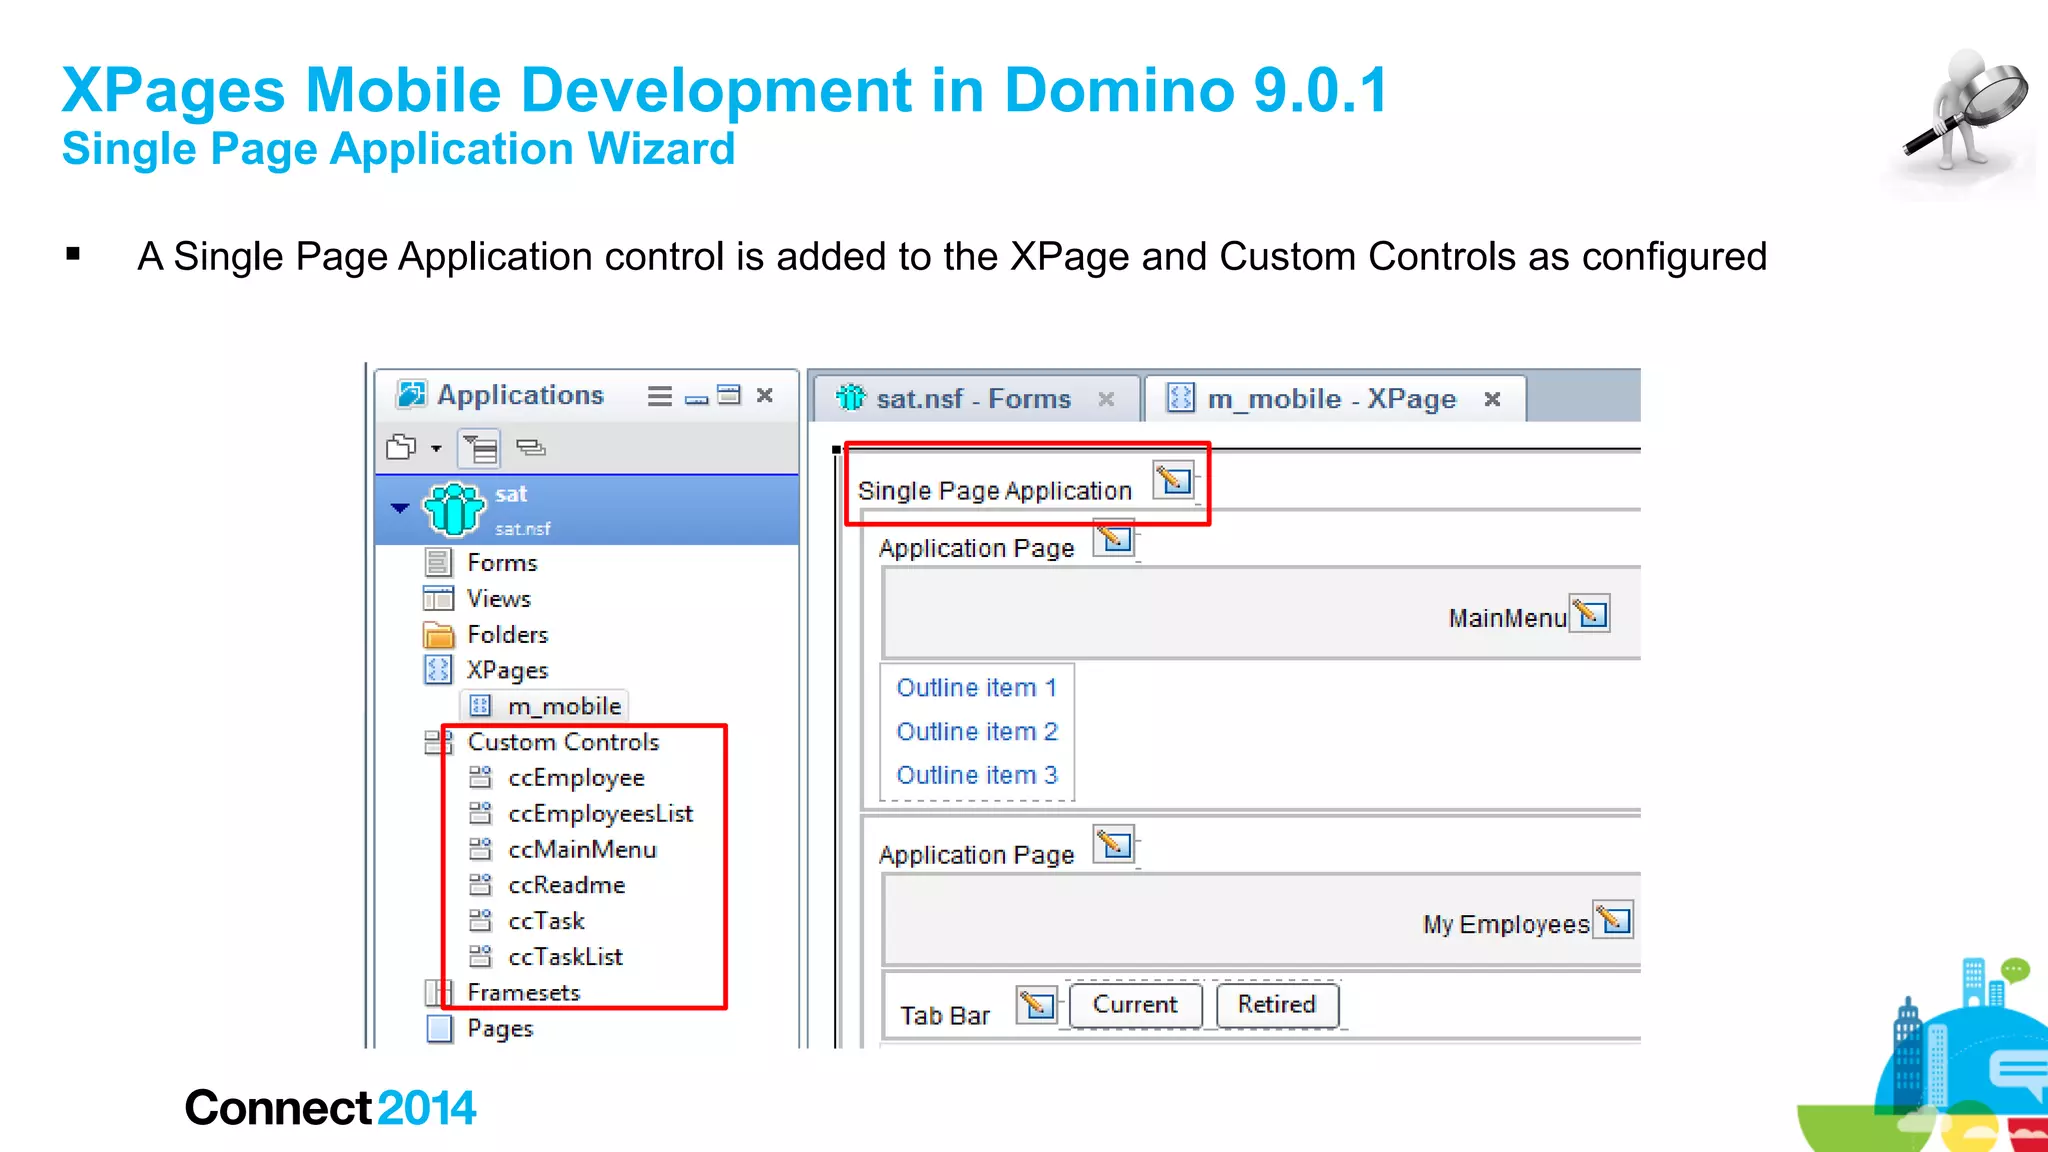2048x1152 pixels.
Task: Click the open application folder icon
Action: 402,447
